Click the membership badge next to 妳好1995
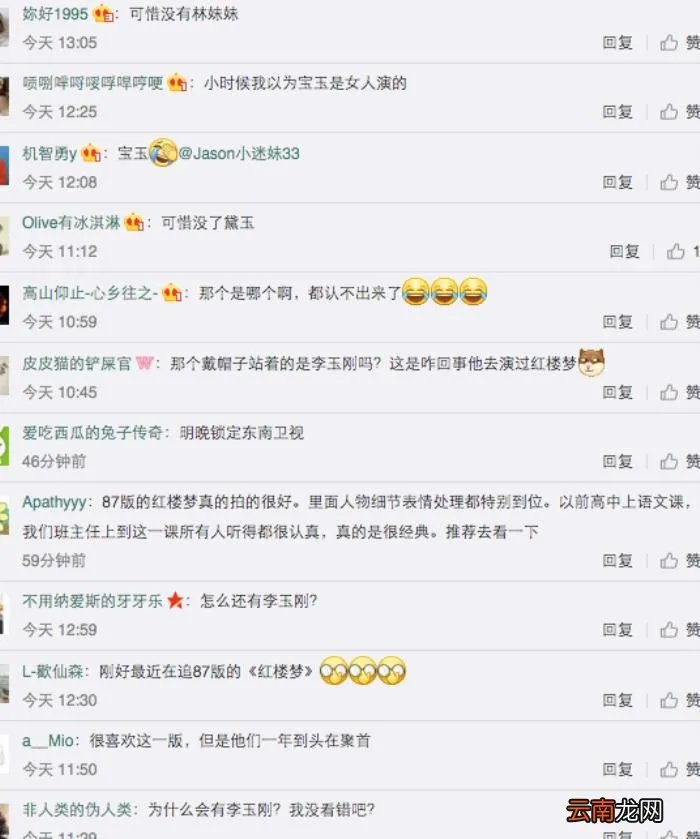700x839 pixels. (x=103, y=14)
